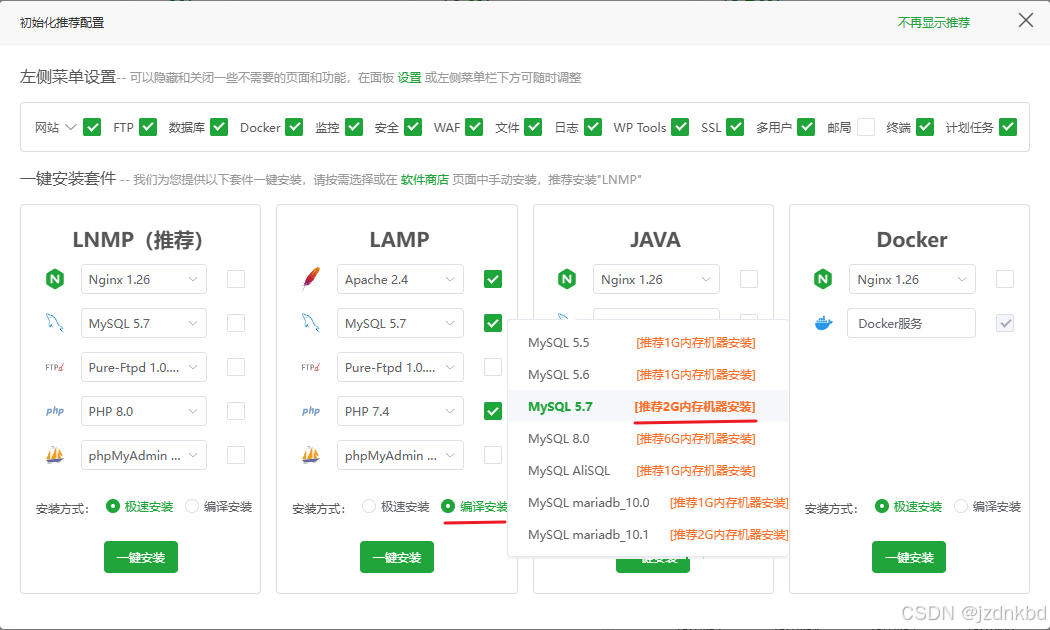The height and width of the screenshot is (630, 1050).
Task: Check PHP 8.0 checkbox in LNMP
Action: click(x=236, y=411)
